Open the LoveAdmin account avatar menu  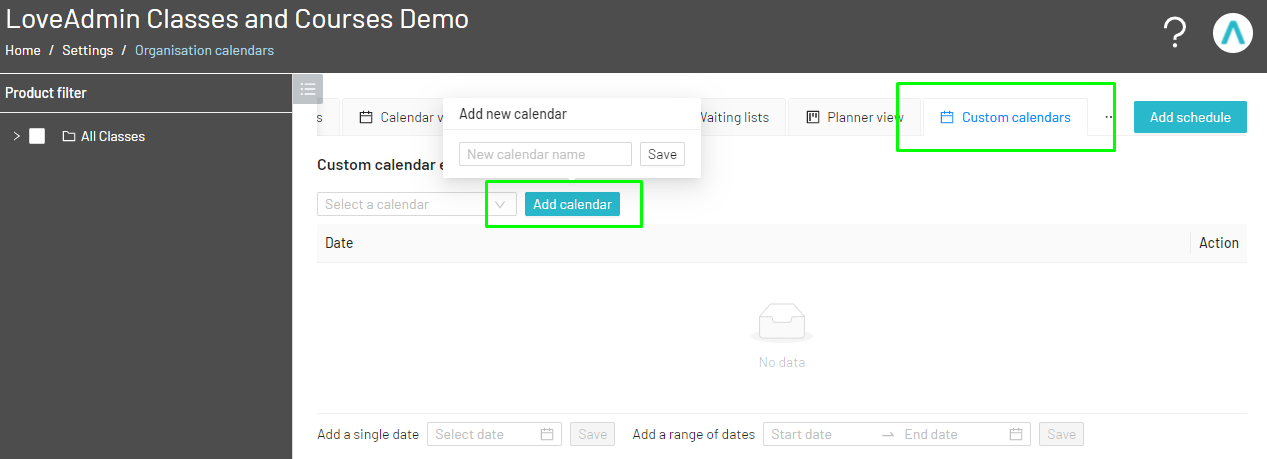pos(1233,33)
